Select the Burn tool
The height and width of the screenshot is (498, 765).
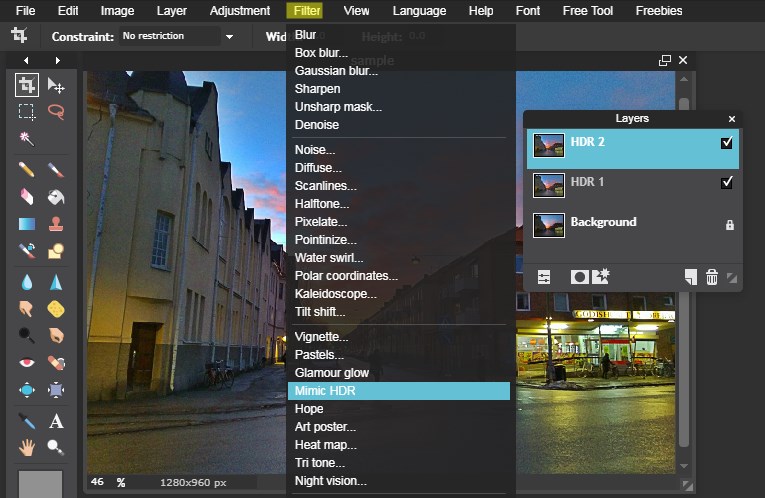56,336
